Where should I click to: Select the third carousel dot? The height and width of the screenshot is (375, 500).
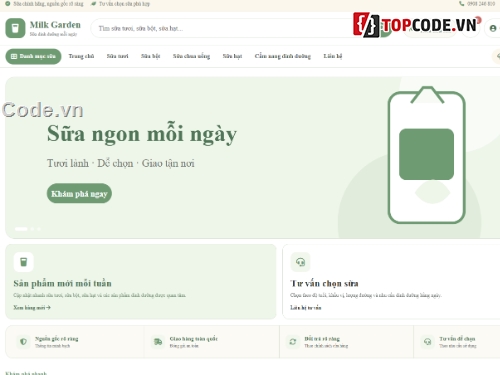(39, 229)
